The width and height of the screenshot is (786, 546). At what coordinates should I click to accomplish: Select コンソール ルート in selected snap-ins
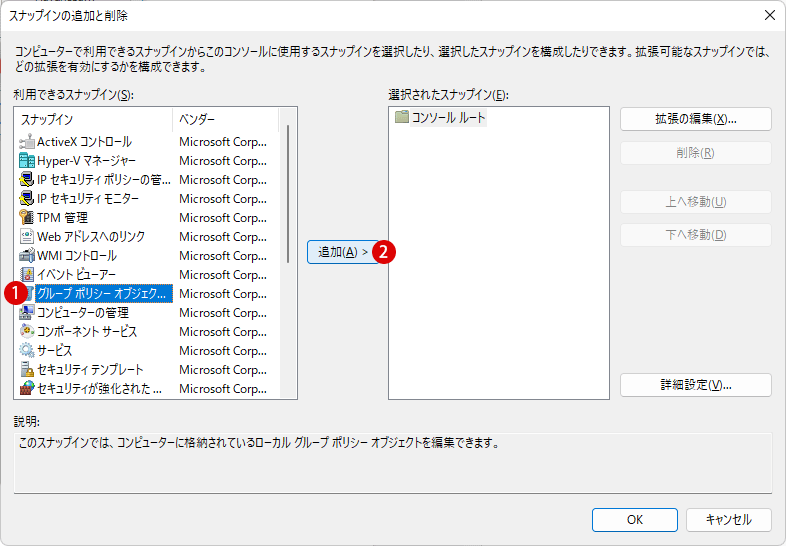pos(449,117)
